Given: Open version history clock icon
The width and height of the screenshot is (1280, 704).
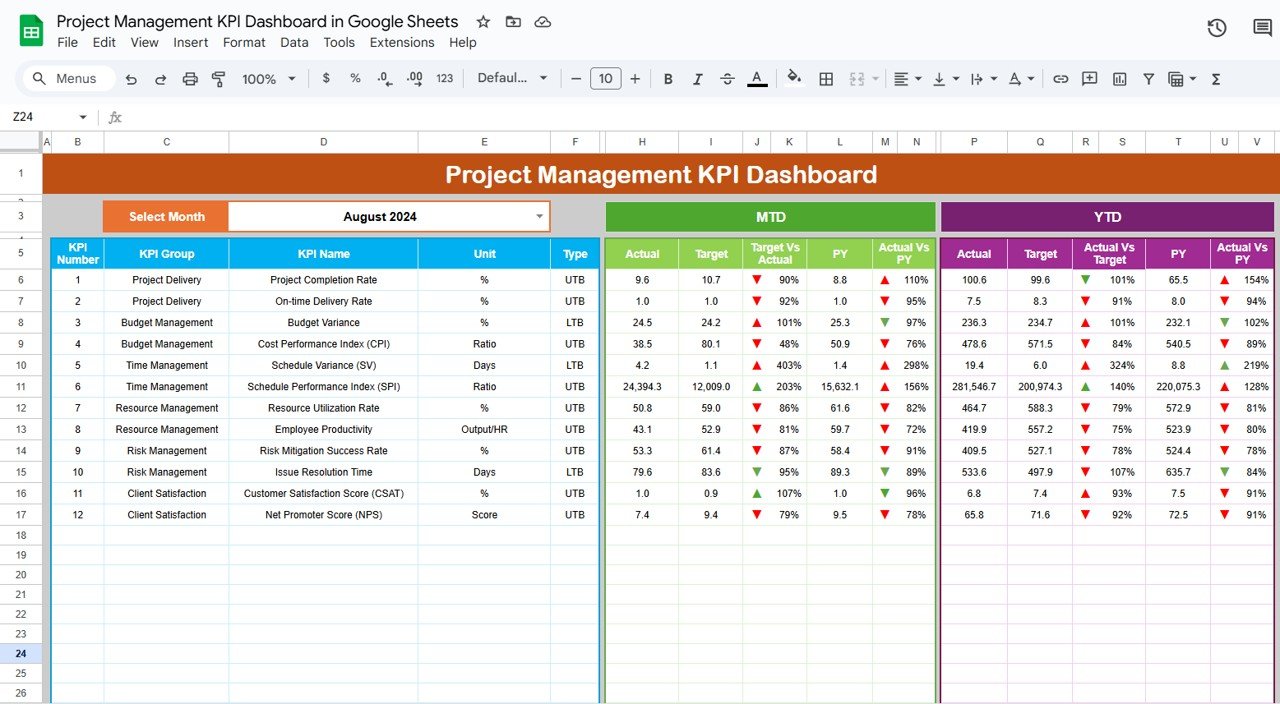Looking at the screenshot, I should [1217, 28].
